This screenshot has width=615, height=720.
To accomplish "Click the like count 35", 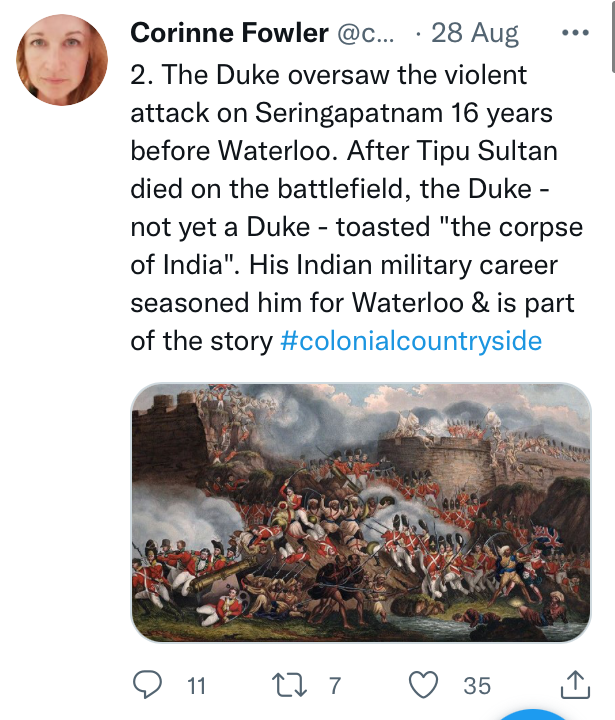I will [x=477, y=685].
